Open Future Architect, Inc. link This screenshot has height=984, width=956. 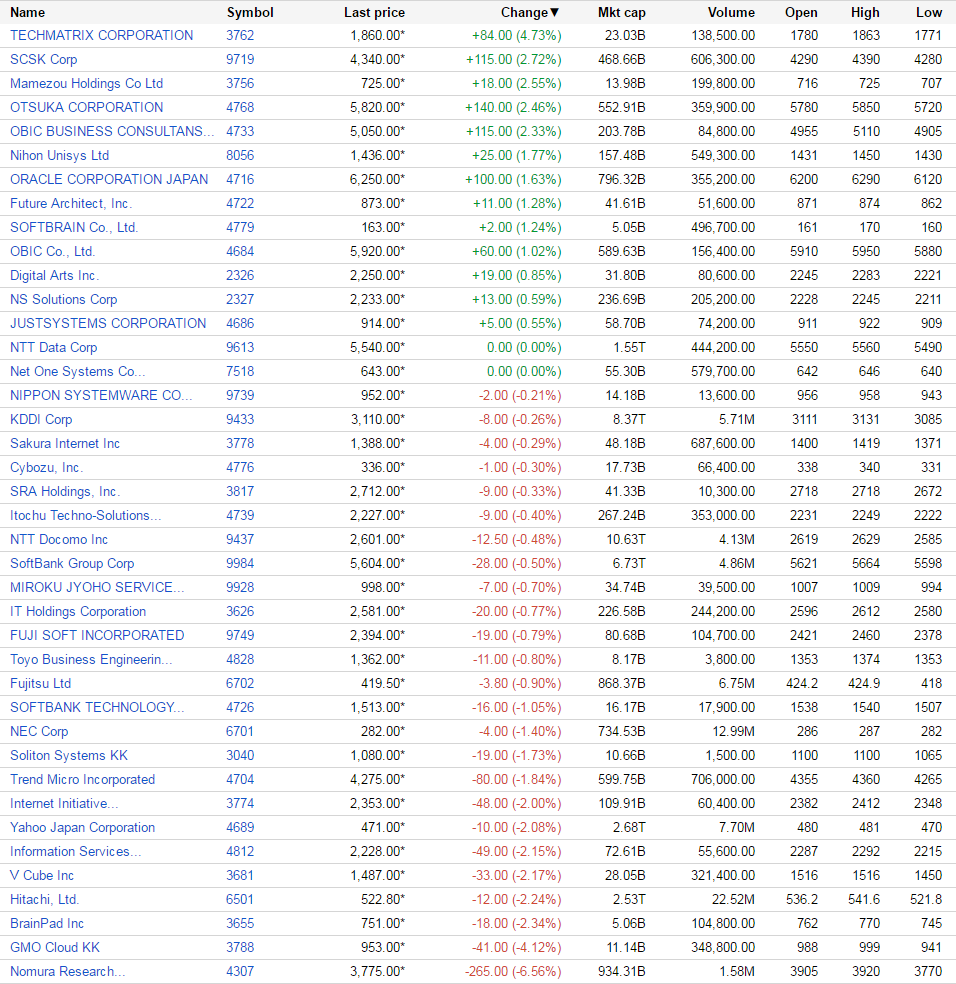pyautogui.click(x=71, y=203)
